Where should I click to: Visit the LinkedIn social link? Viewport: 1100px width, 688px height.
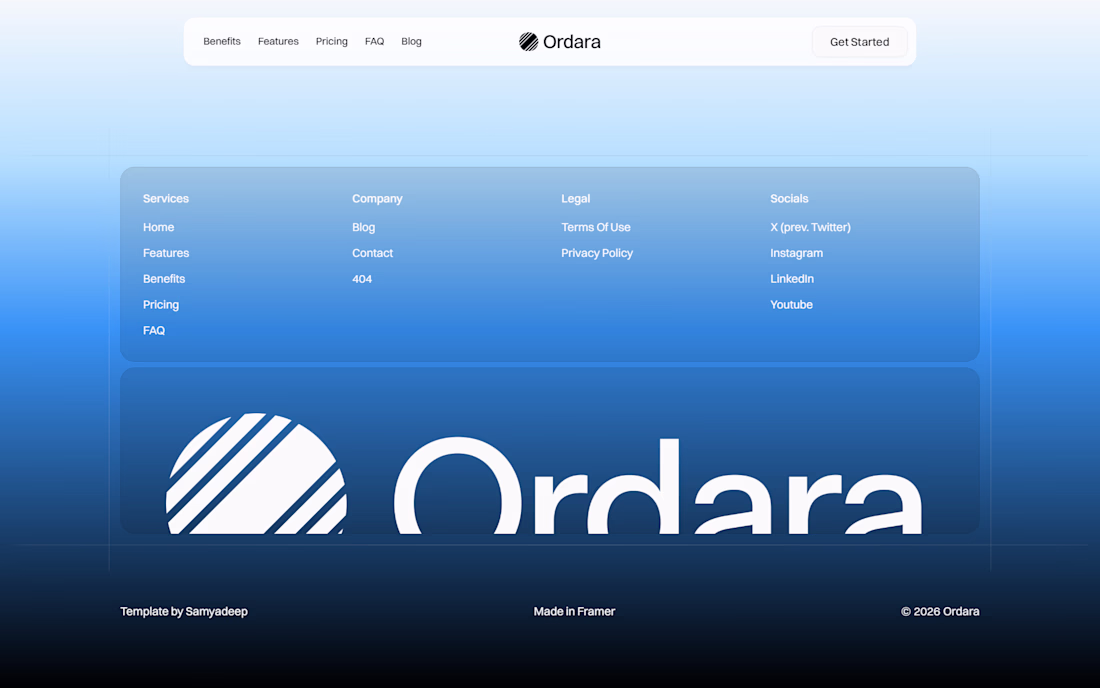click(x=791, y=279)
